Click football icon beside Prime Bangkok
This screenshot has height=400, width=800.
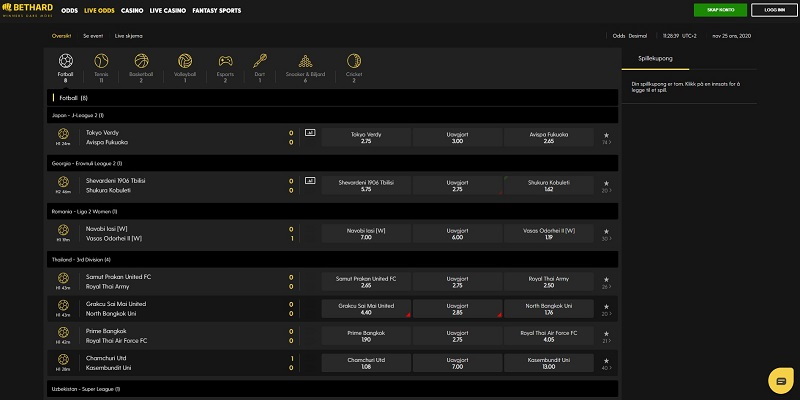(63, 332)
